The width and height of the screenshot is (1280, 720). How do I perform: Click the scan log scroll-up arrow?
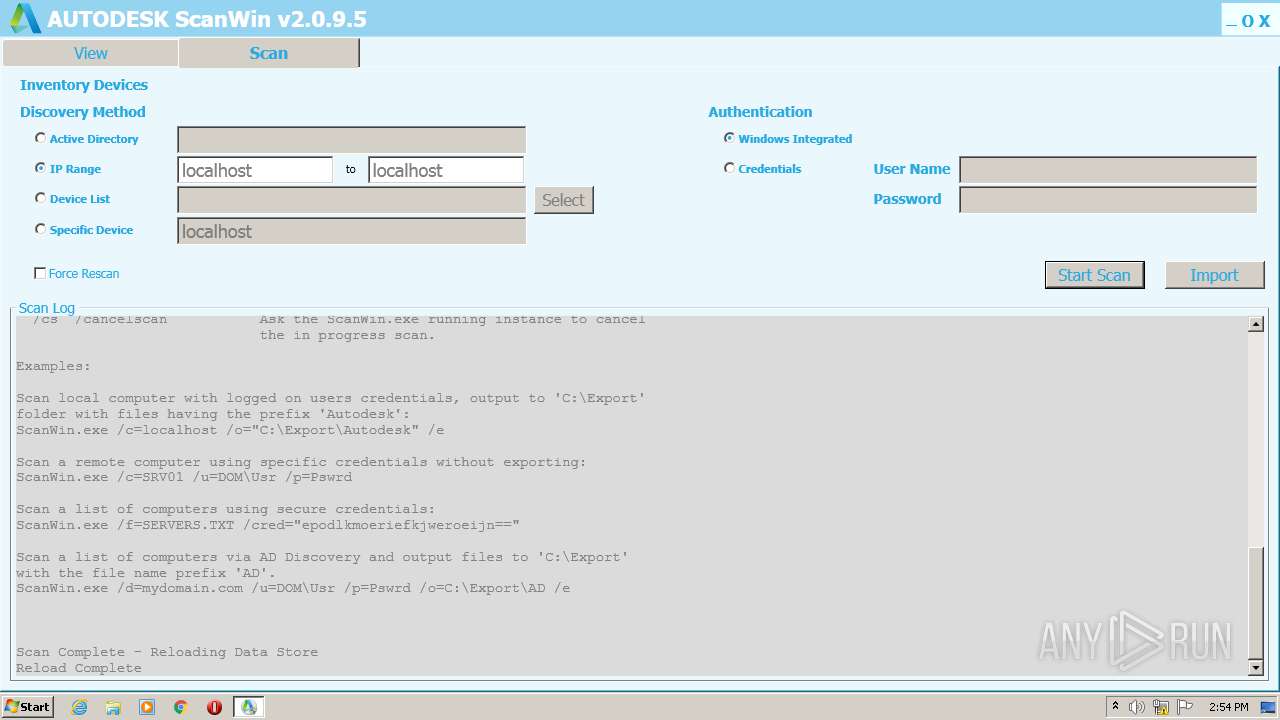point(1256,324)
